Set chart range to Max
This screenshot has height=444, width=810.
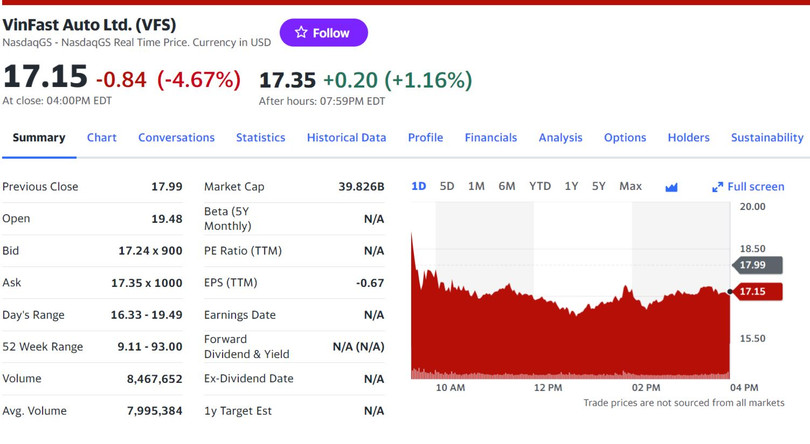[630, 186]
